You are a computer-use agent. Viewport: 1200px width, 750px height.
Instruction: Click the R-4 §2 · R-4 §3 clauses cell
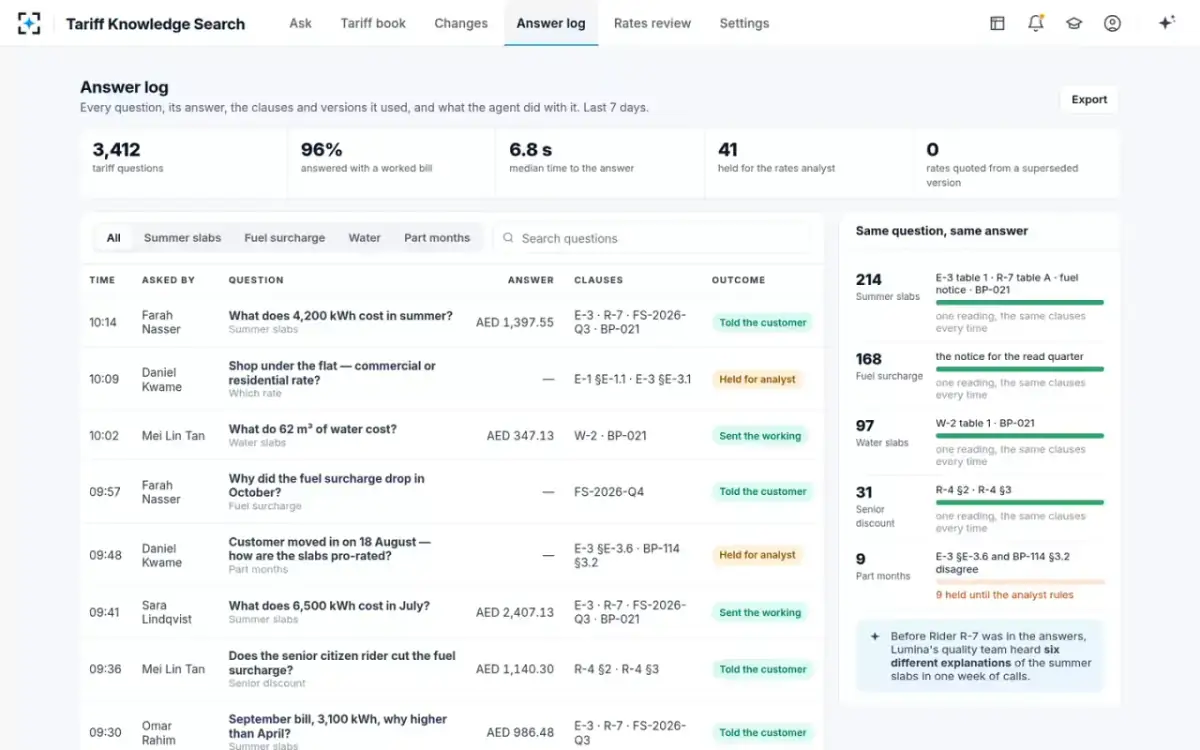pyautogui.click(x=616, y=669)
